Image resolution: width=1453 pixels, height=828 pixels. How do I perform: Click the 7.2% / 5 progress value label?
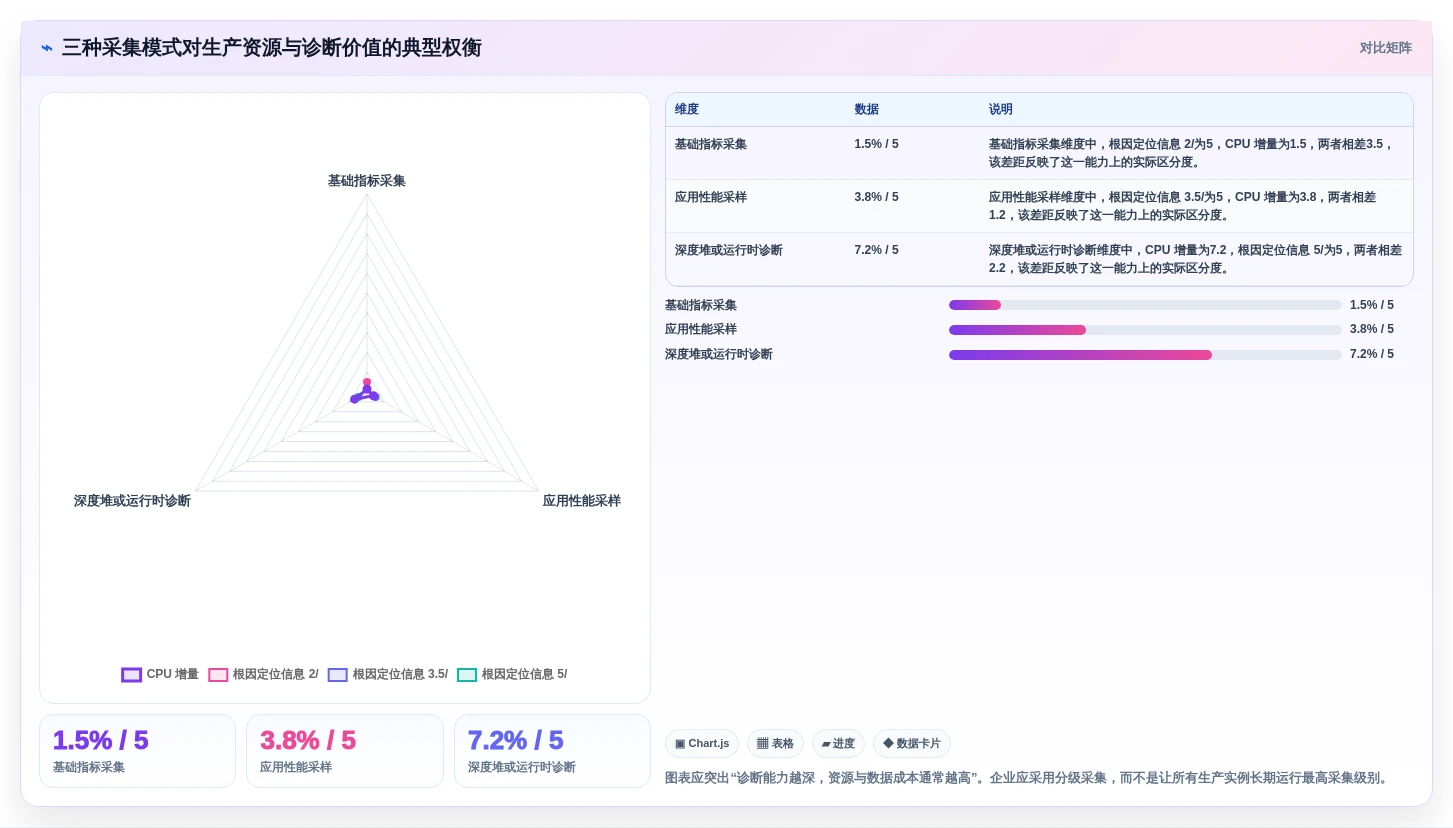point(1372,354)
